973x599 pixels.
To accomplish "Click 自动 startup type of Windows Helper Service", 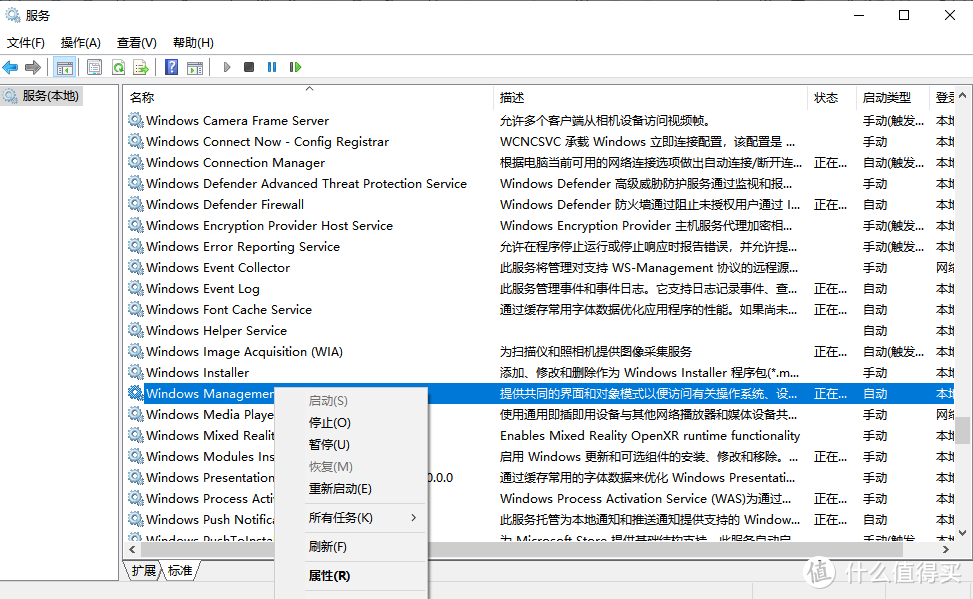I will tap(875, 331).
